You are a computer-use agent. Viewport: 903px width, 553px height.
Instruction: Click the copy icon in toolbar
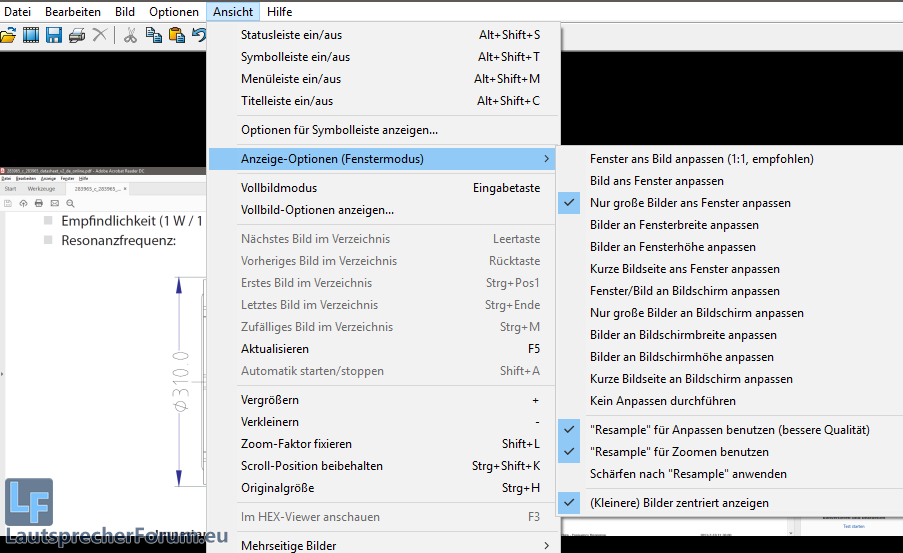point(154,35)
